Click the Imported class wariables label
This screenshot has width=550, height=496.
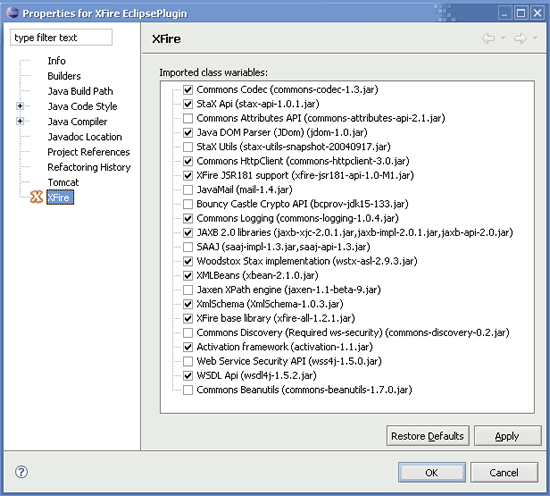(214, 73)
